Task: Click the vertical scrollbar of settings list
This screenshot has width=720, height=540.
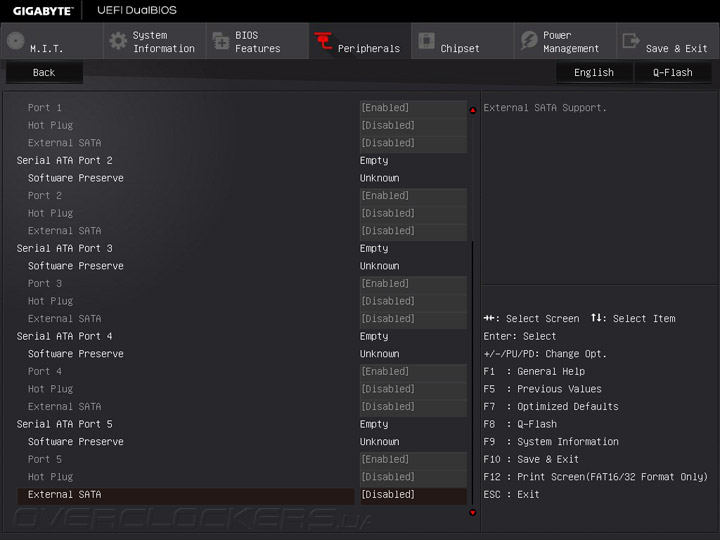Action: (x=473, y=370)
